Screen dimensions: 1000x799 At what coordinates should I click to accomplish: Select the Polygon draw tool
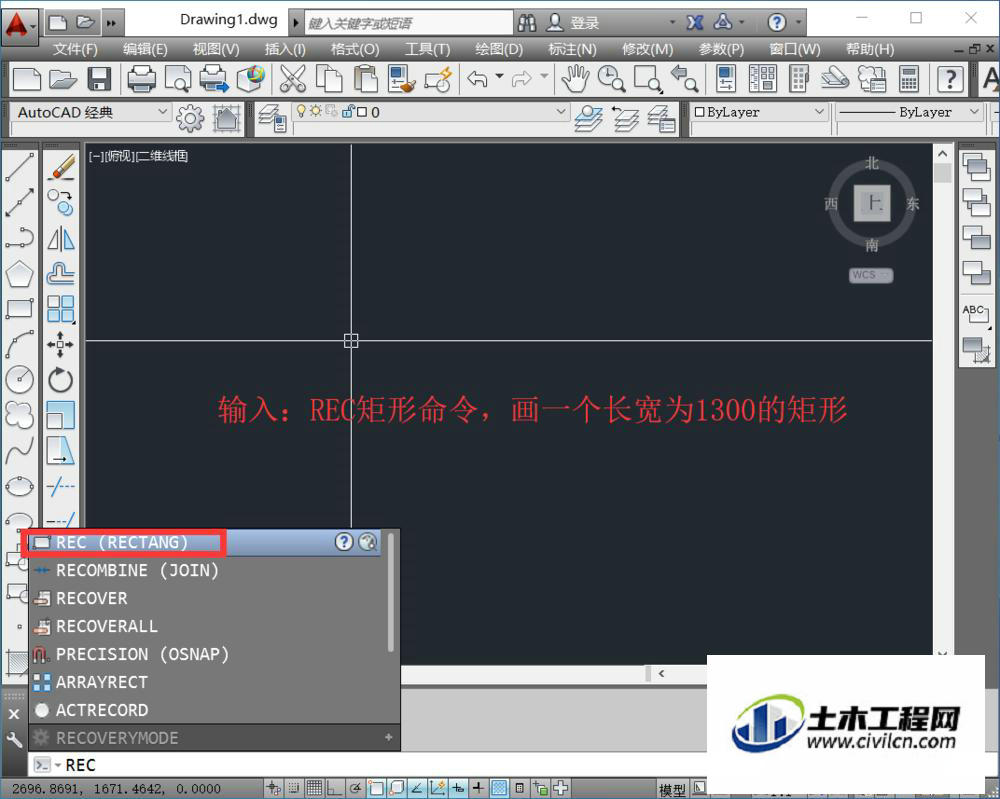(19, 274)
